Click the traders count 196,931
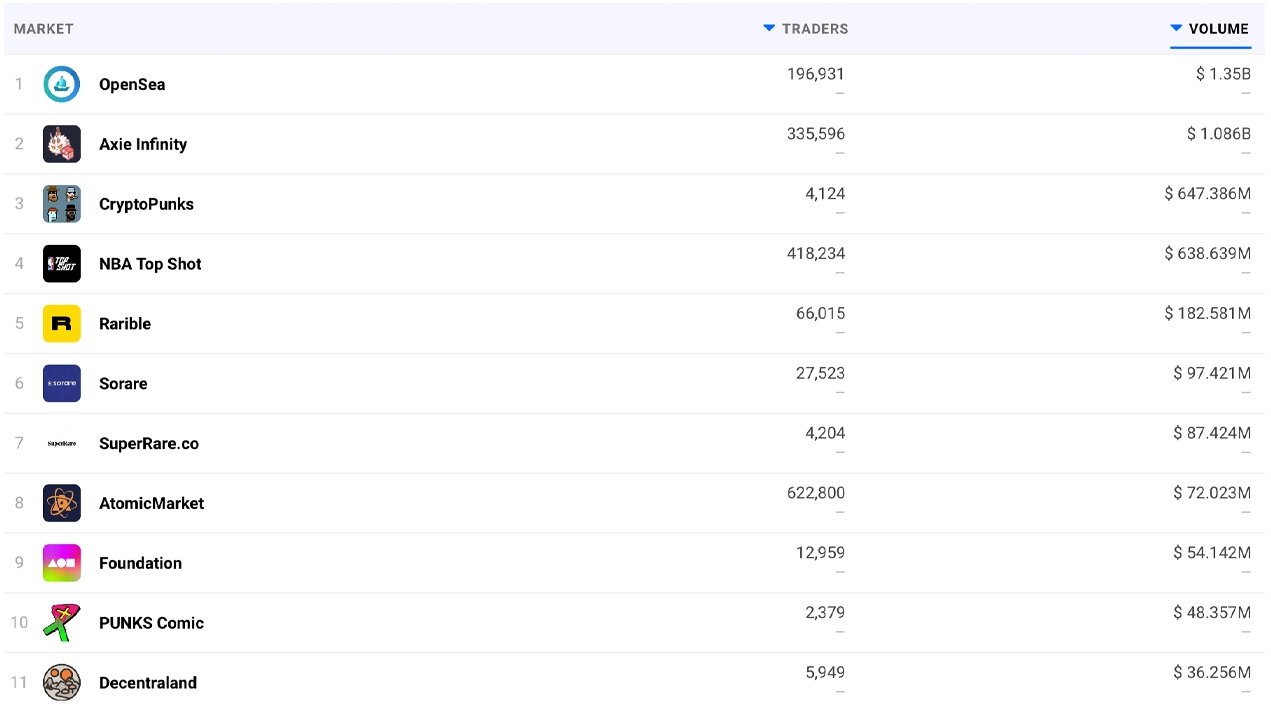 (x=816, y=74)
